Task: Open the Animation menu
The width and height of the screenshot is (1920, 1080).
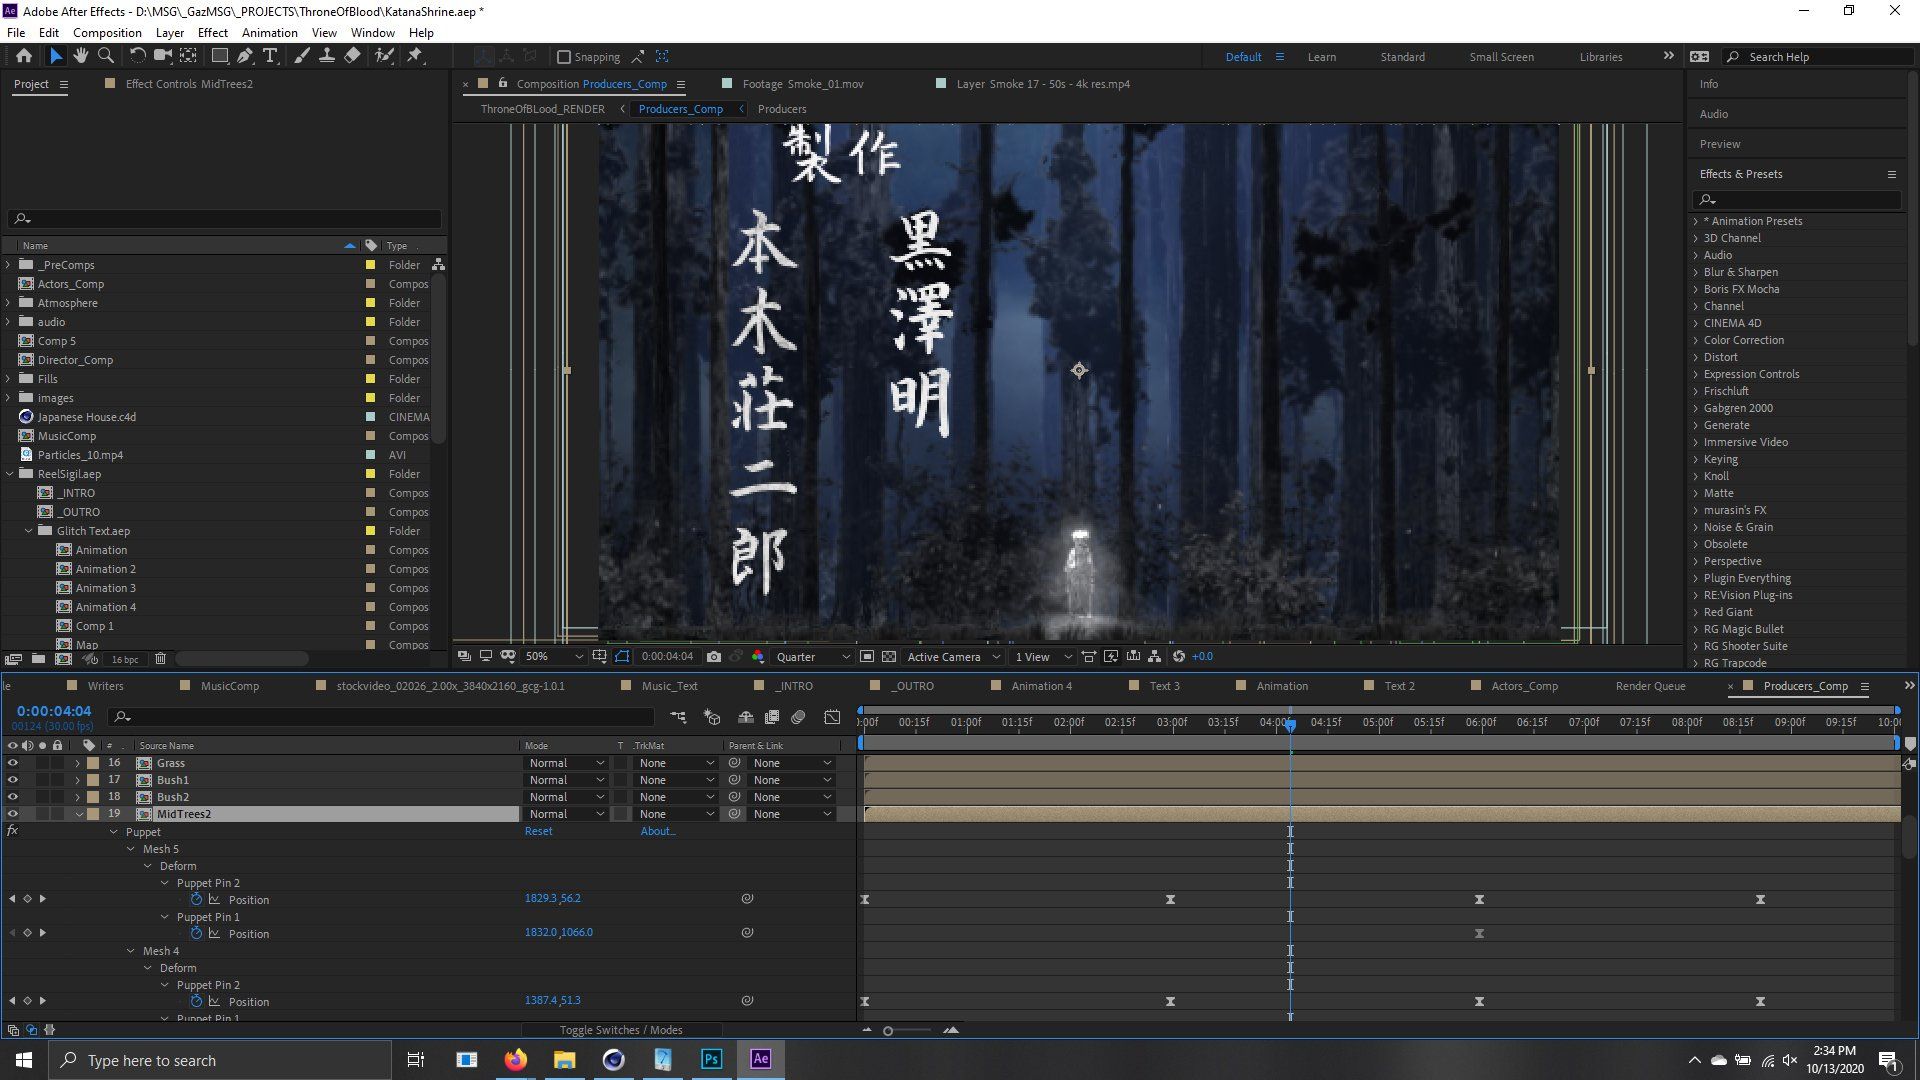Action: pos(269,32)
